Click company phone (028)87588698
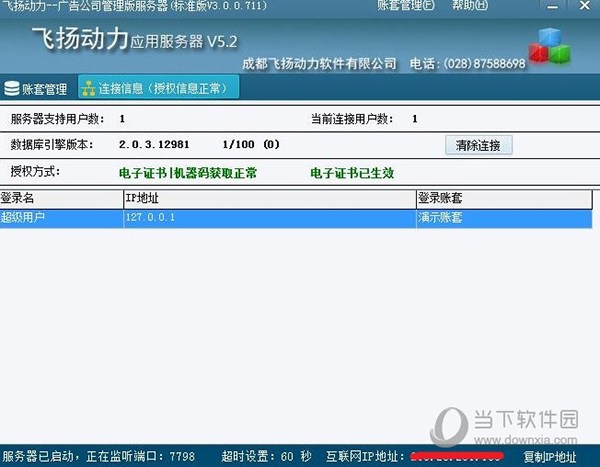The height and width of the screenshot is (467, 600). [x=484, y=64]
